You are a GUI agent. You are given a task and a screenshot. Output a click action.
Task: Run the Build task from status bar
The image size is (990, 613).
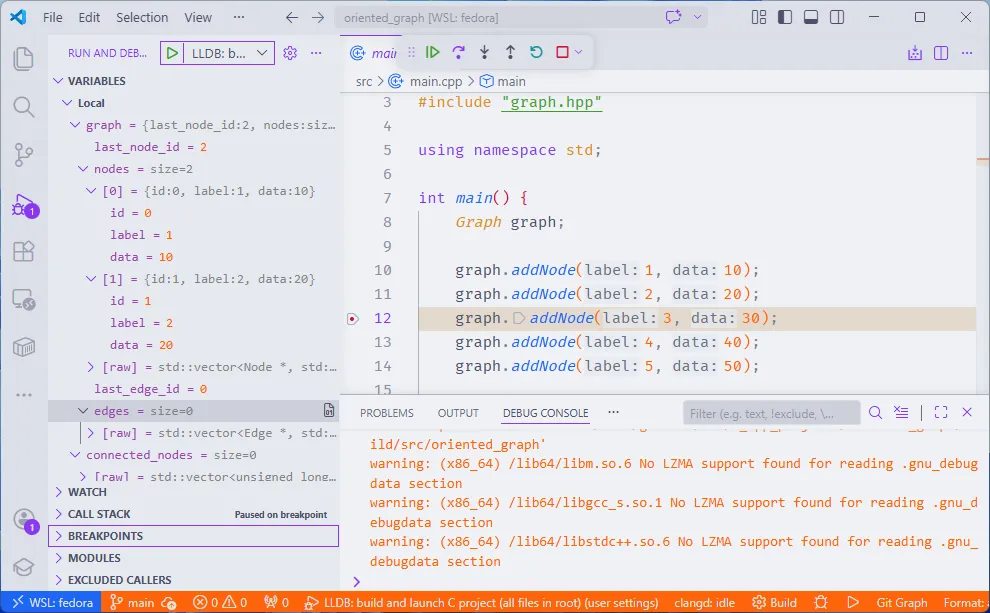pos(773,603)
